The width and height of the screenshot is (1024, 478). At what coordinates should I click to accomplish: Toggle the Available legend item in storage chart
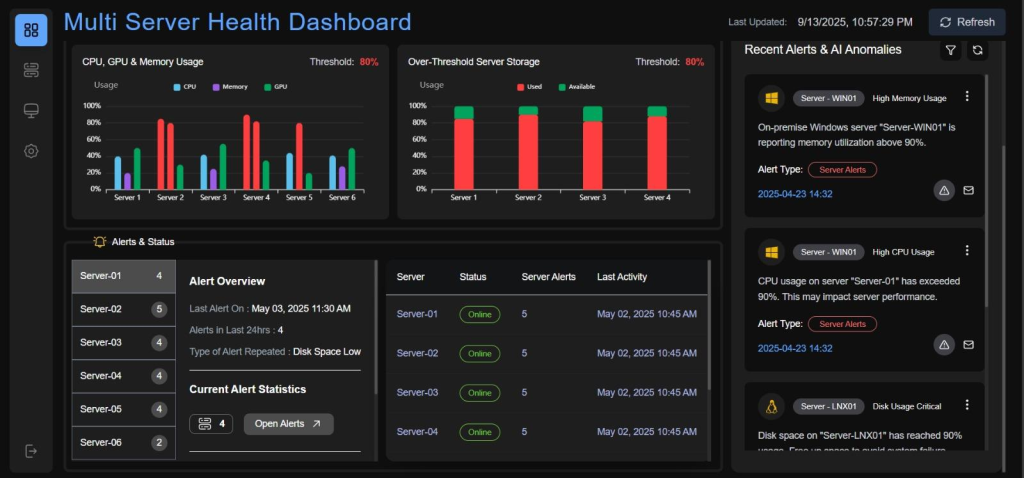tap(577, 87)
